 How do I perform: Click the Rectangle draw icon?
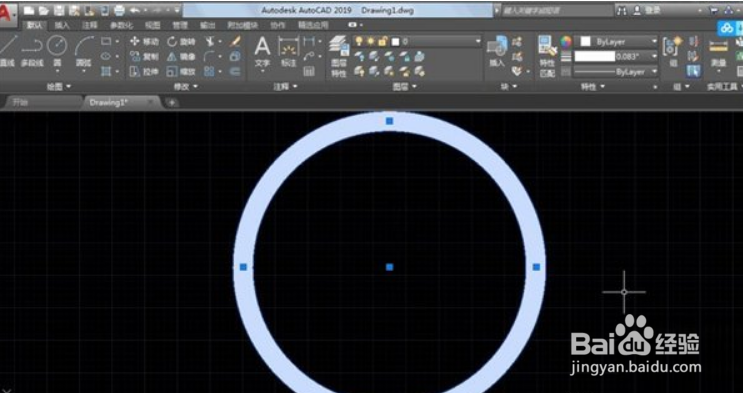[106, 42]
